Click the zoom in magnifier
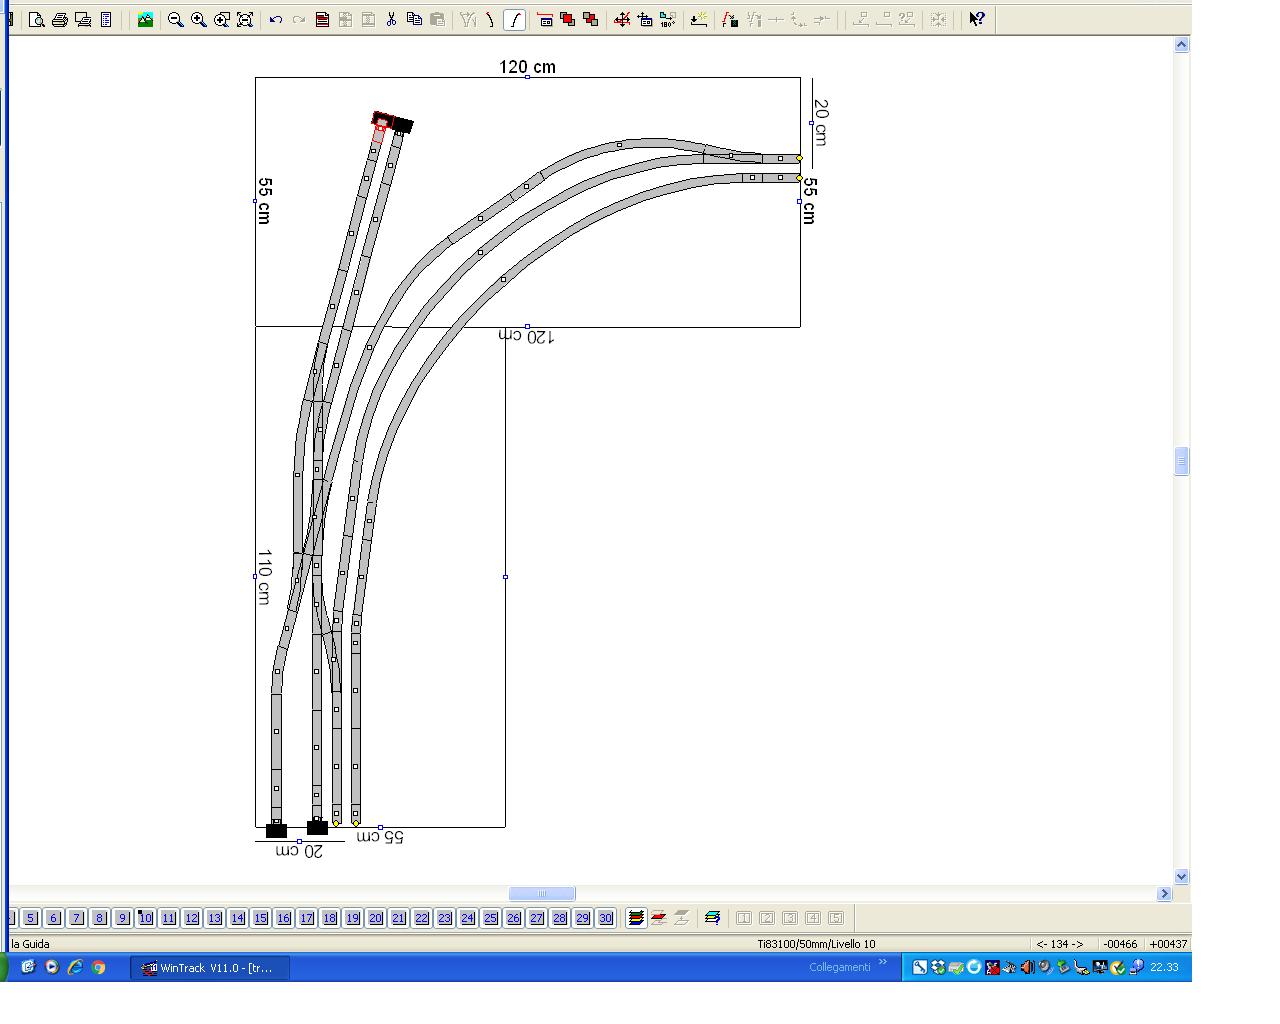This screenshot has height=1024, width=1280. click(x=198, y=19)
